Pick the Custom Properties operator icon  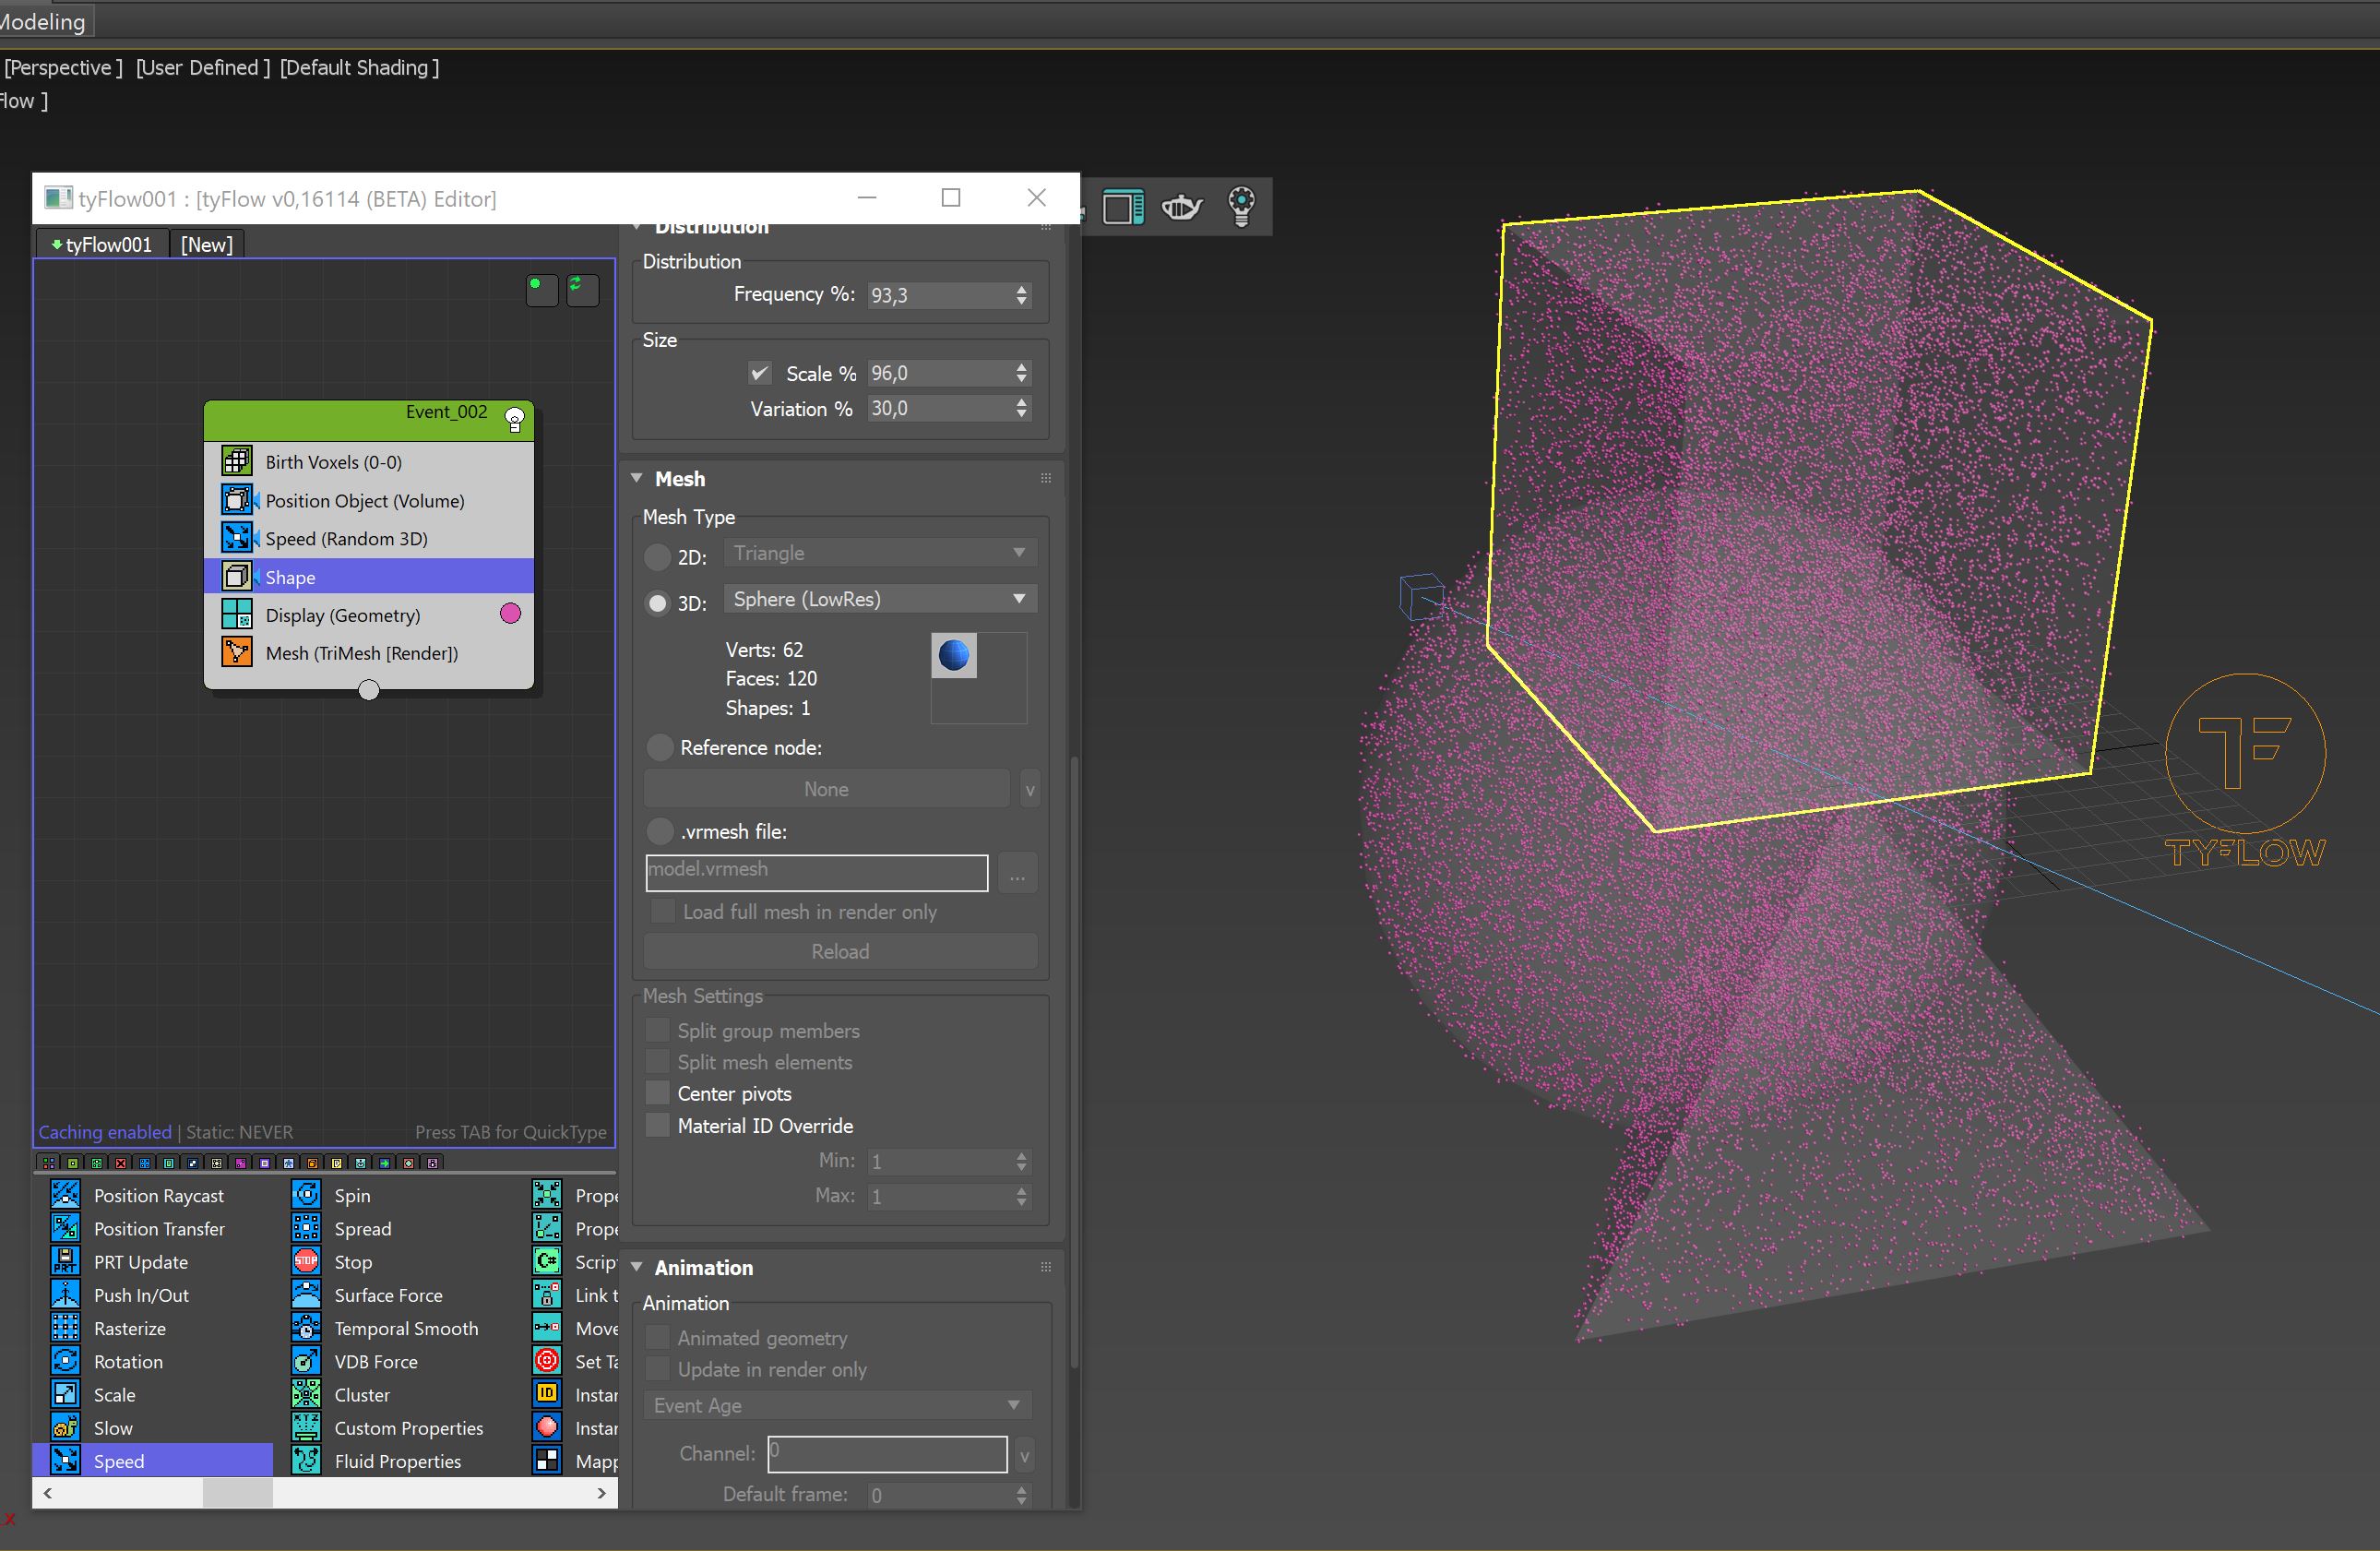coord(306,1427)
